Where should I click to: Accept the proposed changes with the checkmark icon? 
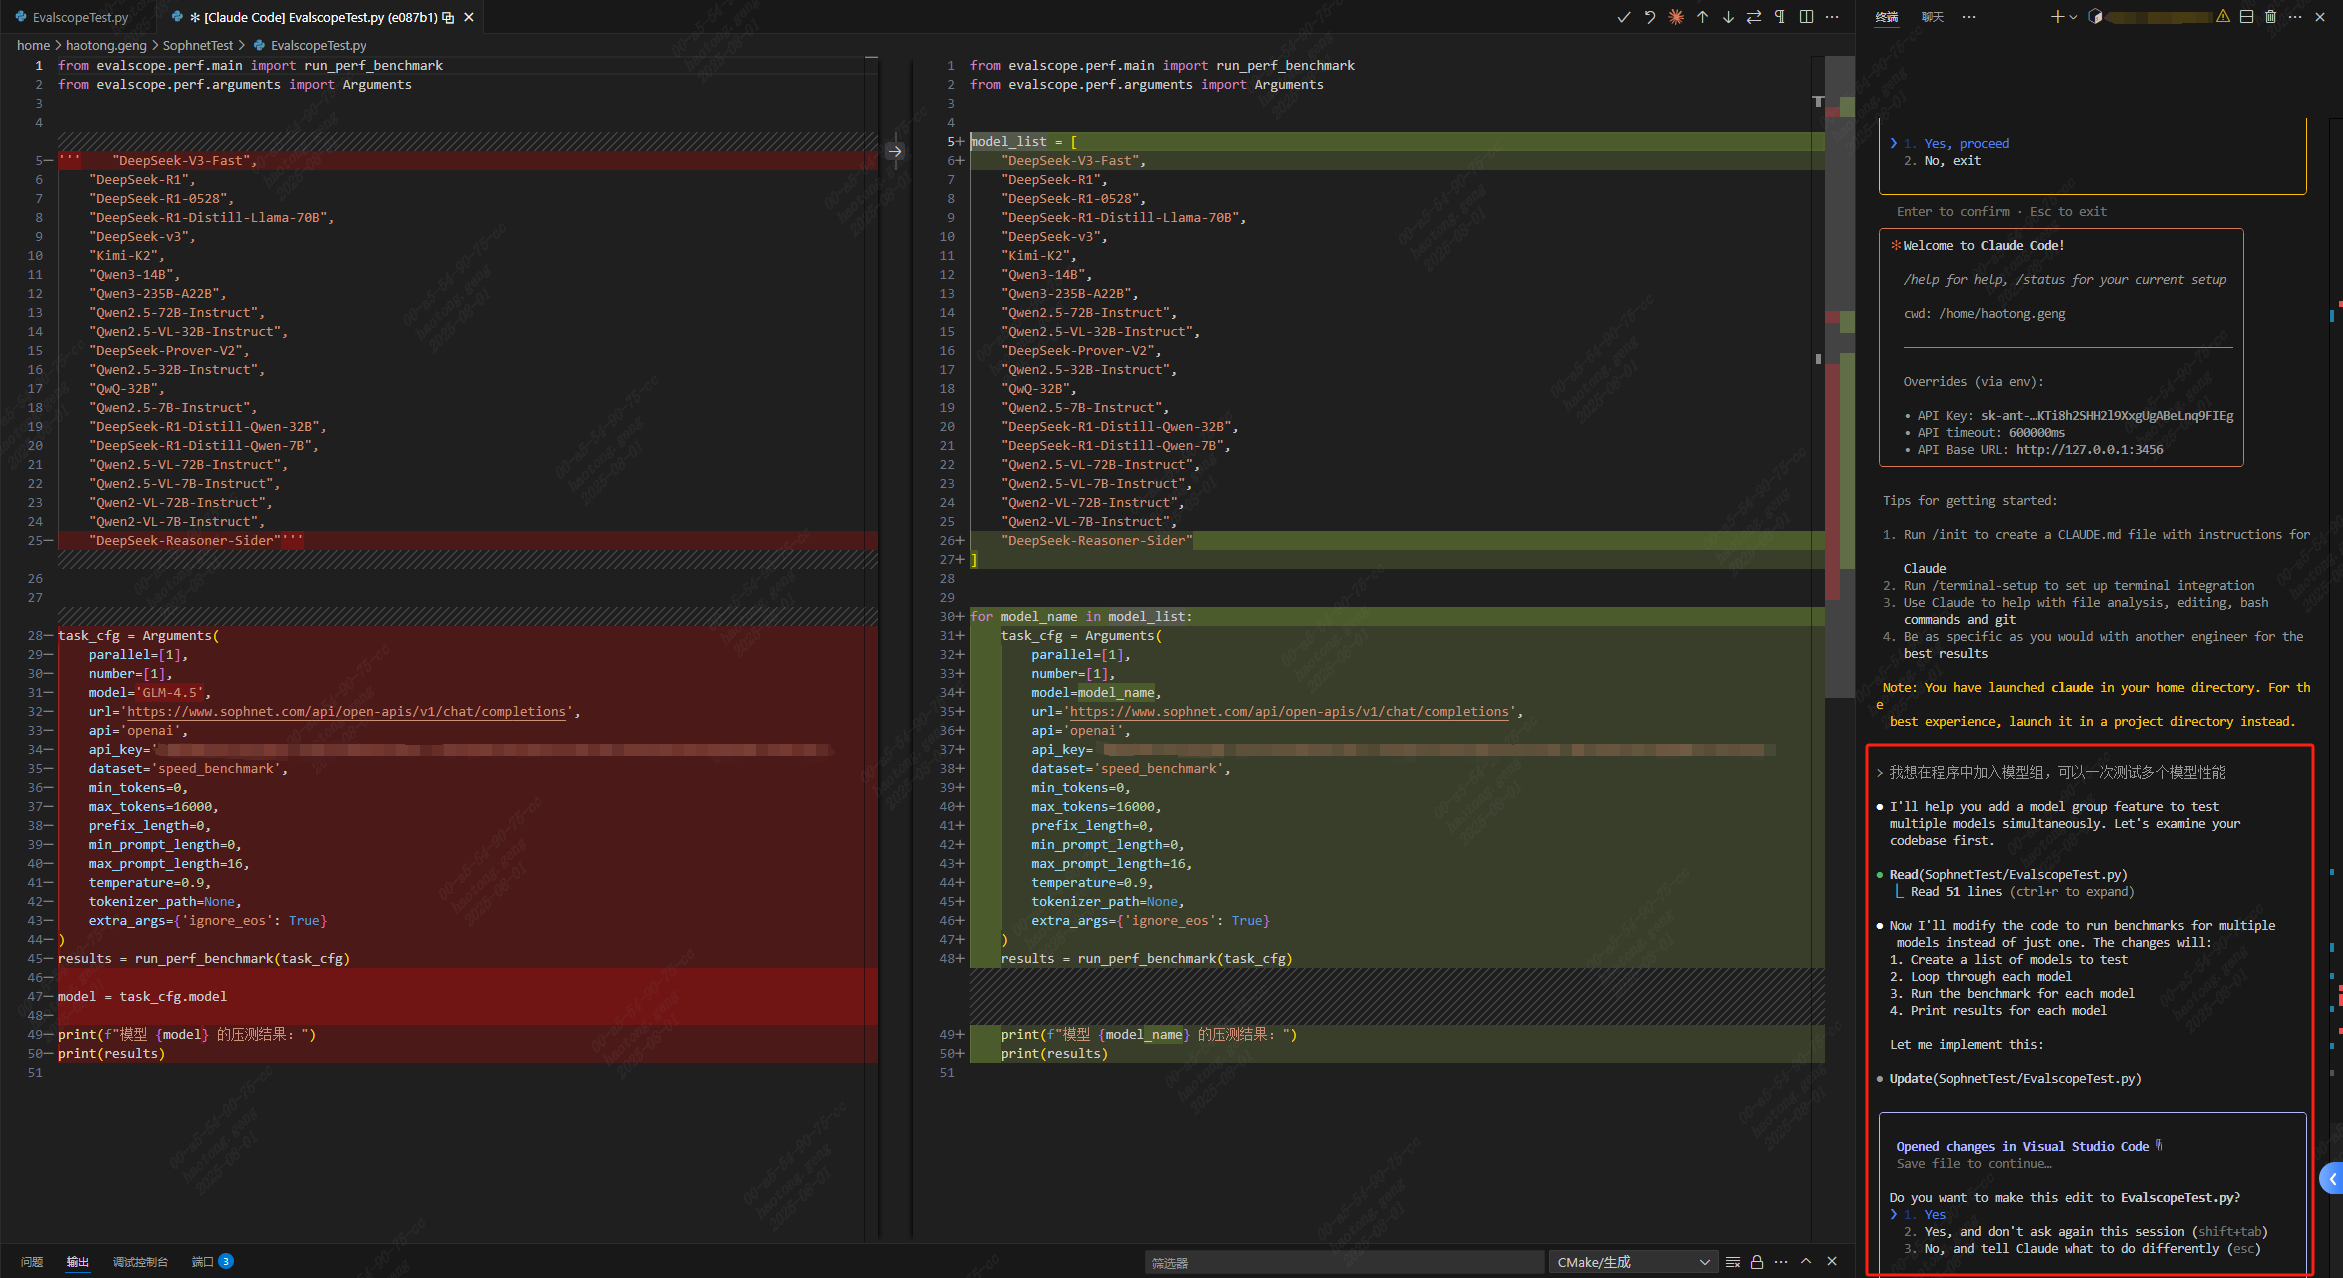(x=1623, y=17)
